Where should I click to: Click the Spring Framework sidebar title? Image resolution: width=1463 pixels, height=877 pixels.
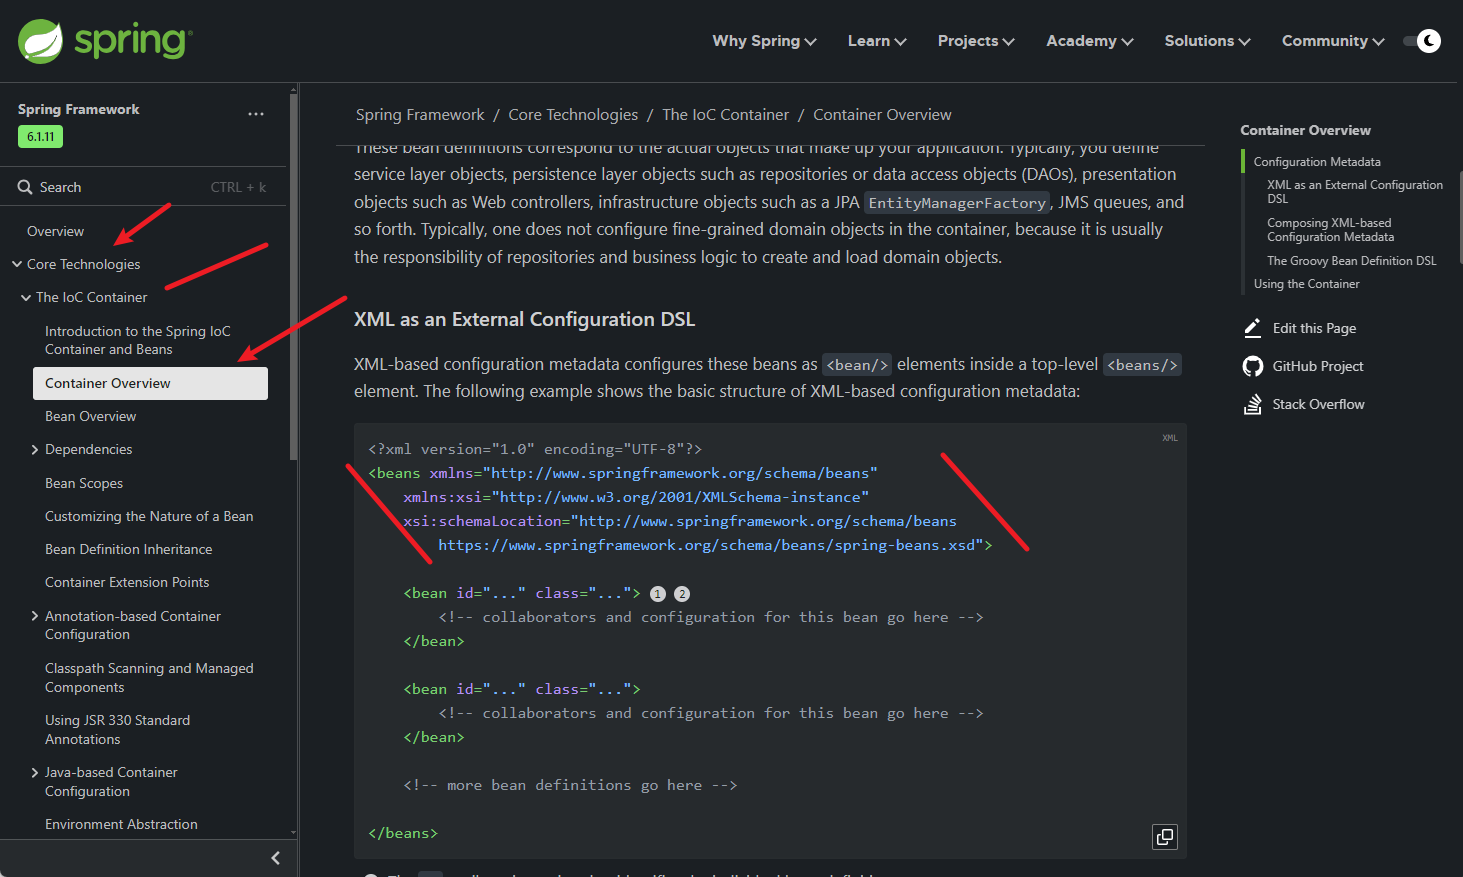pos(78,109)
